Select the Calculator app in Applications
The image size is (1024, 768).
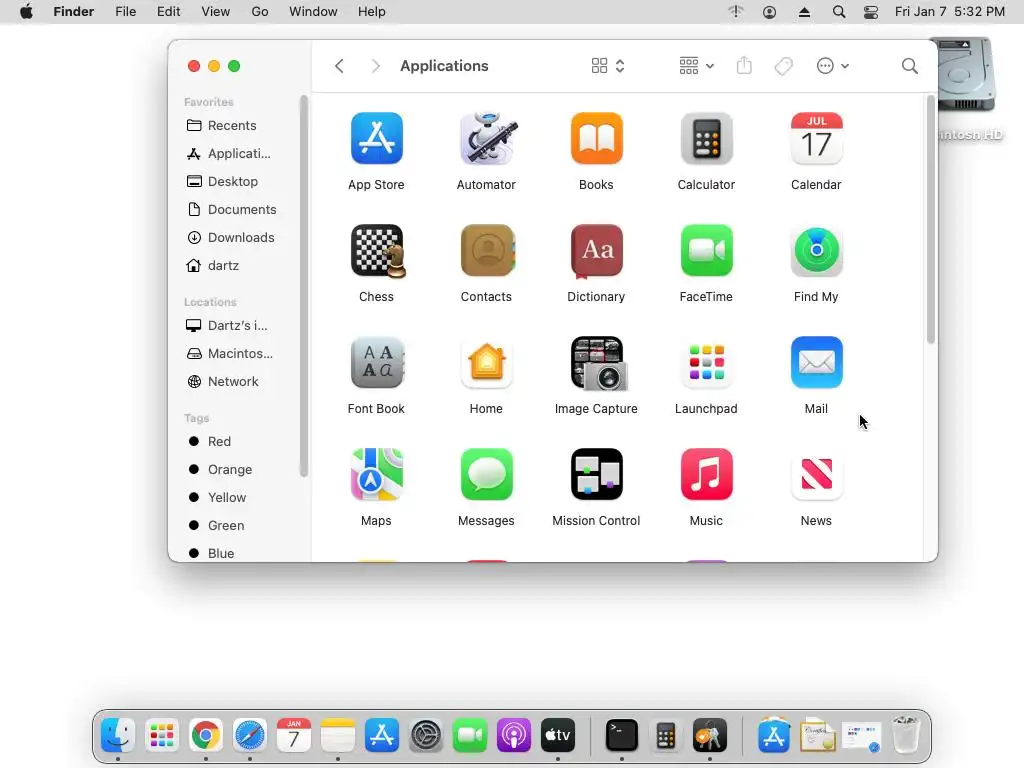click(x=706, y=138)
